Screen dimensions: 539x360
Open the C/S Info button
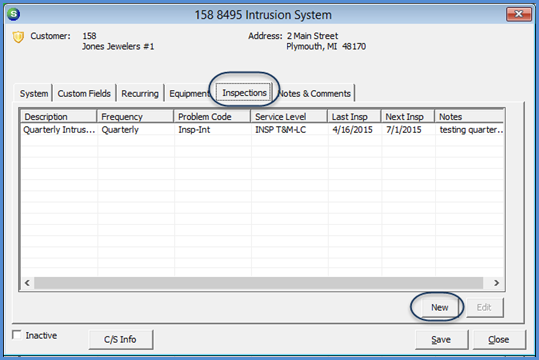(x=120, y=339)
